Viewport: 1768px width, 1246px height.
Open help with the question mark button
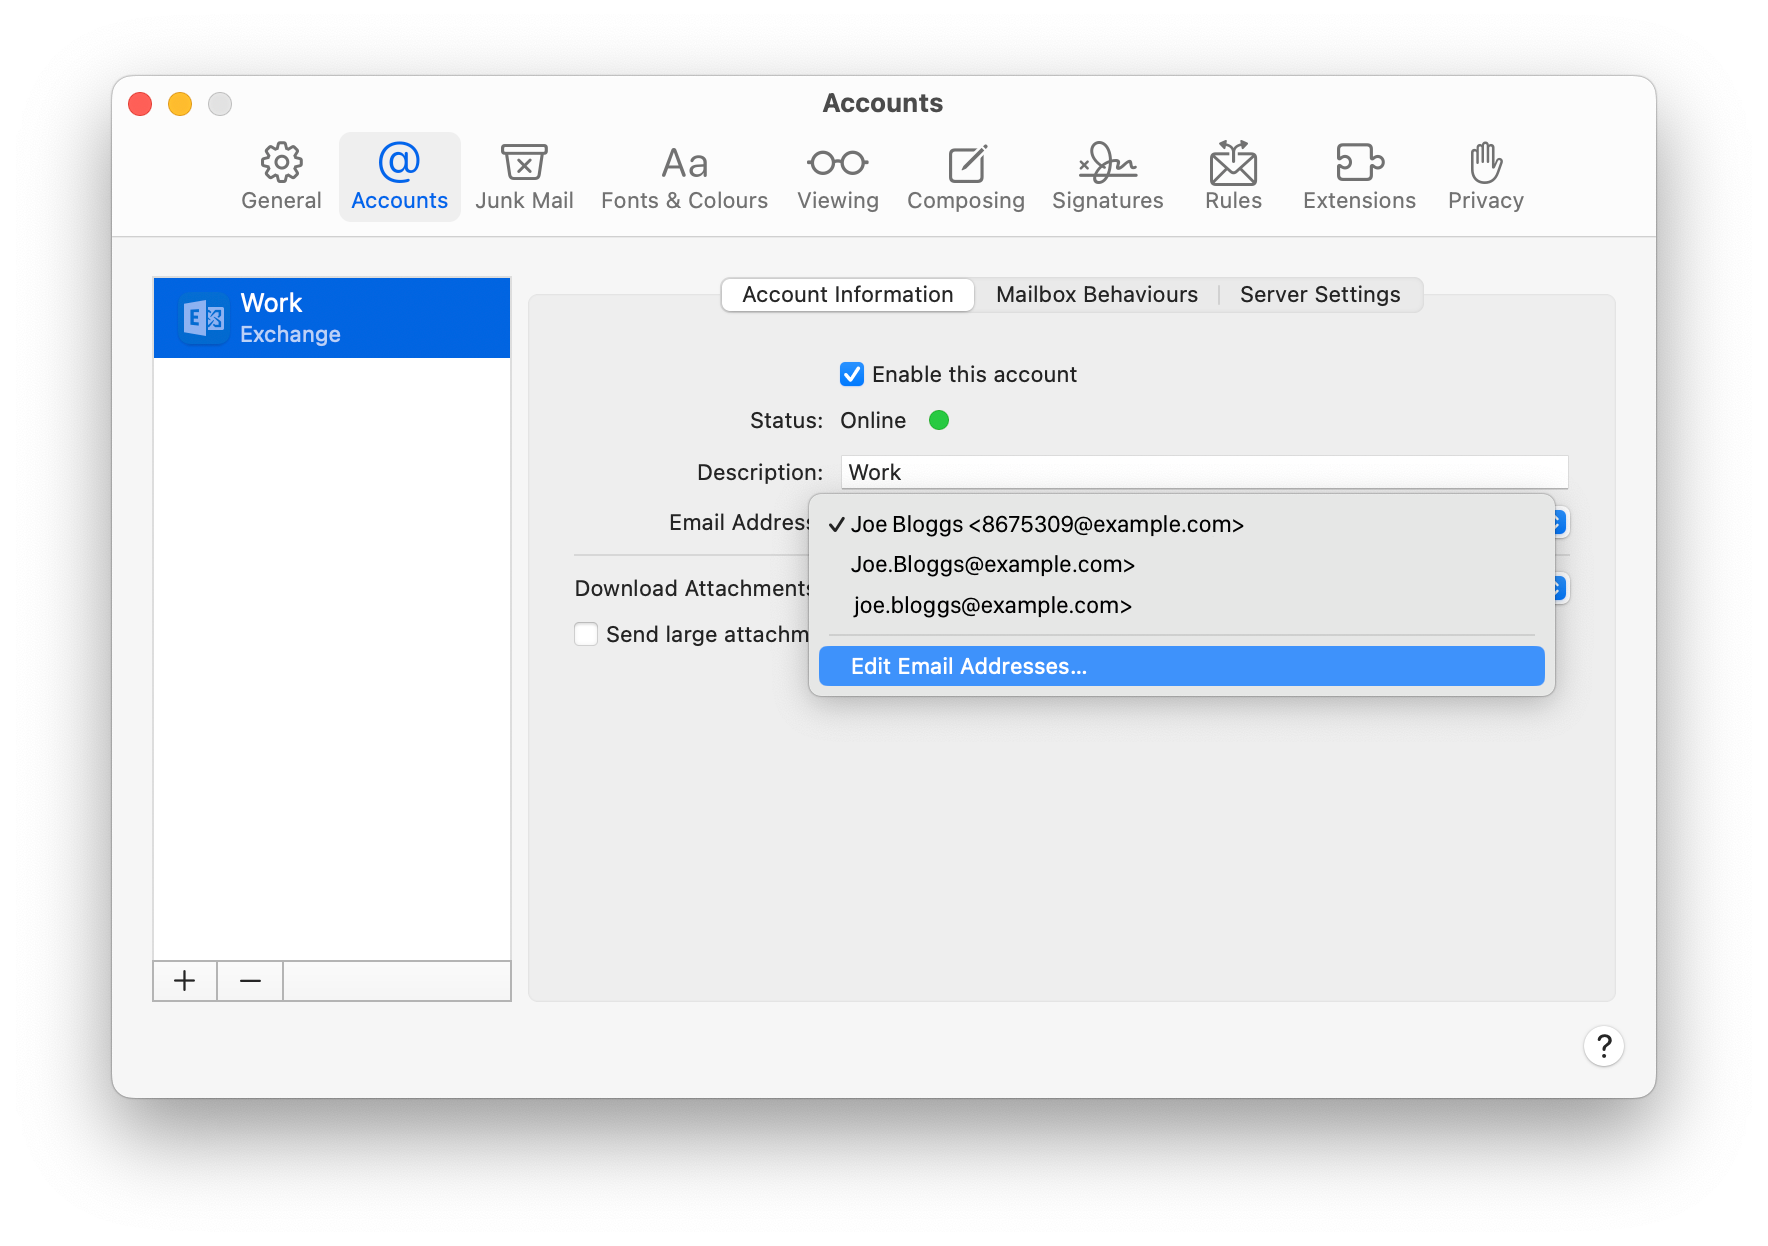pyautogui.click(x=1604, y=1046)
